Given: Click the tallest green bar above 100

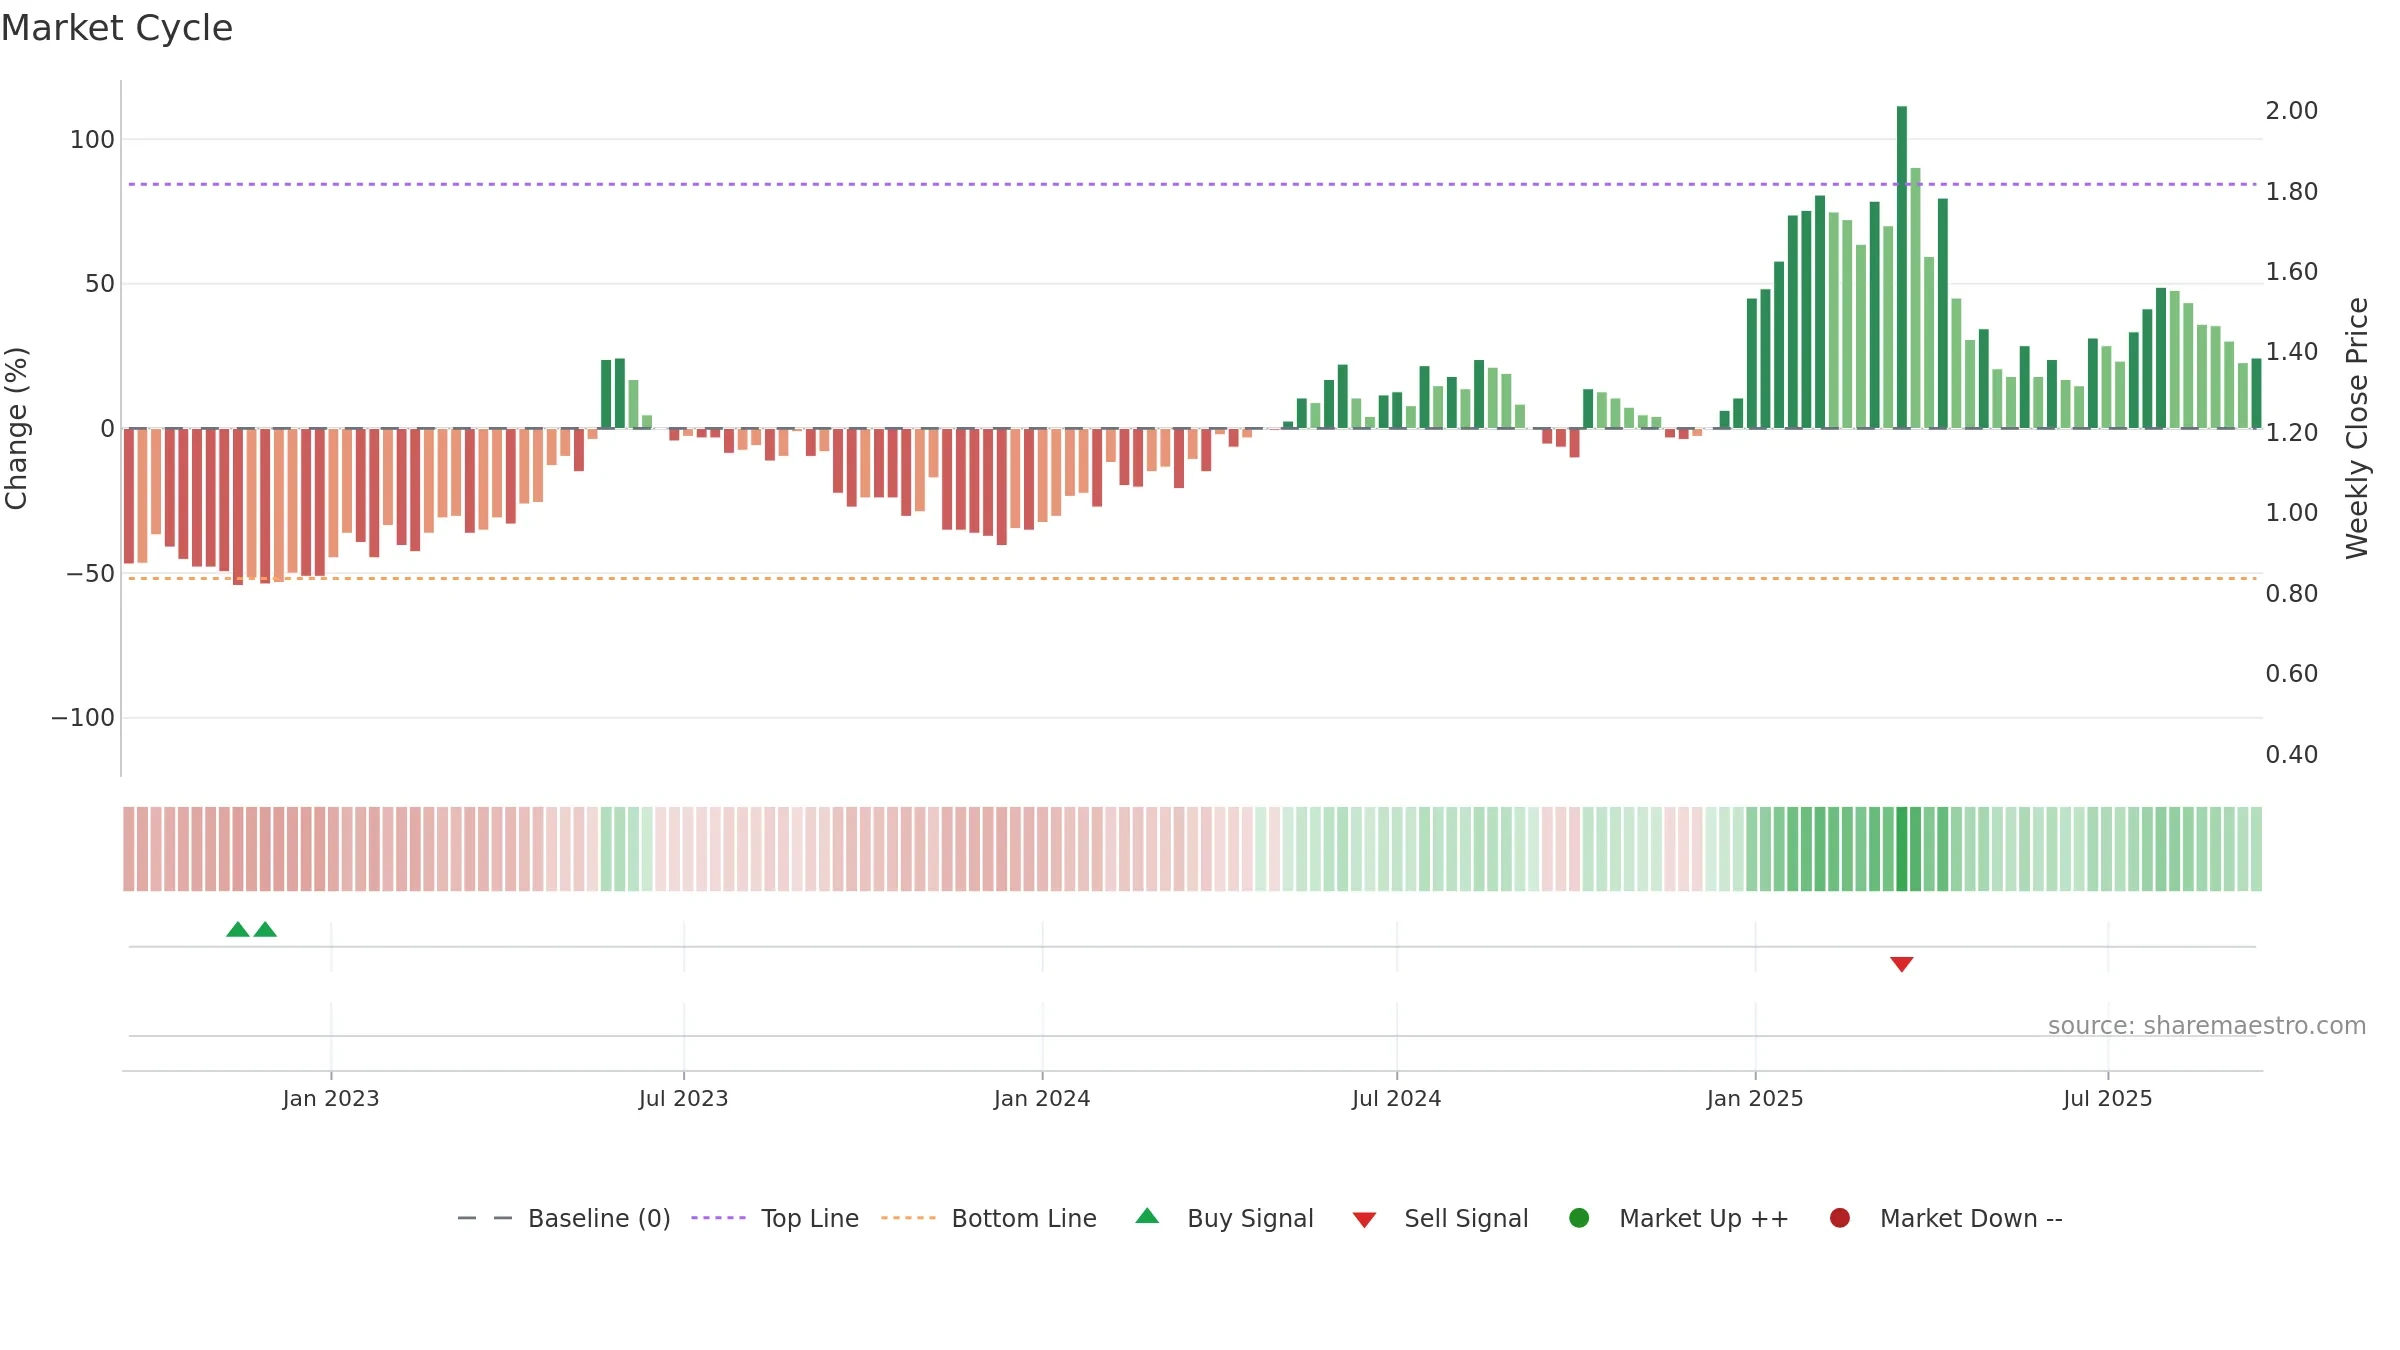Looking at the screenshot, I should (1902, 267).
